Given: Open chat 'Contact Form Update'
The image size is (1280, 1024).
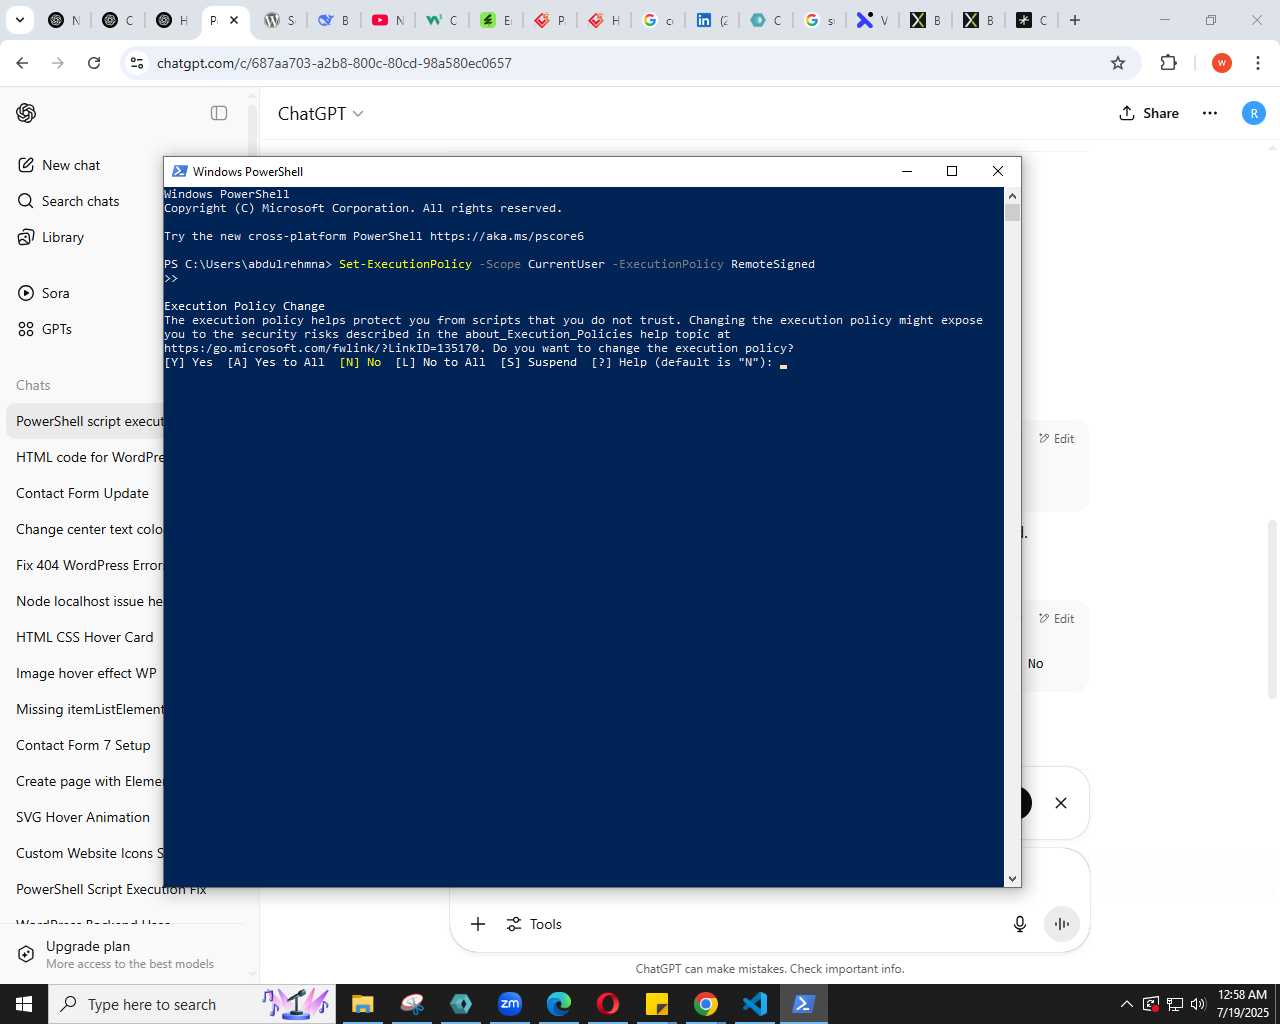Looking at the screenshot, I should (x=82, y=493).
